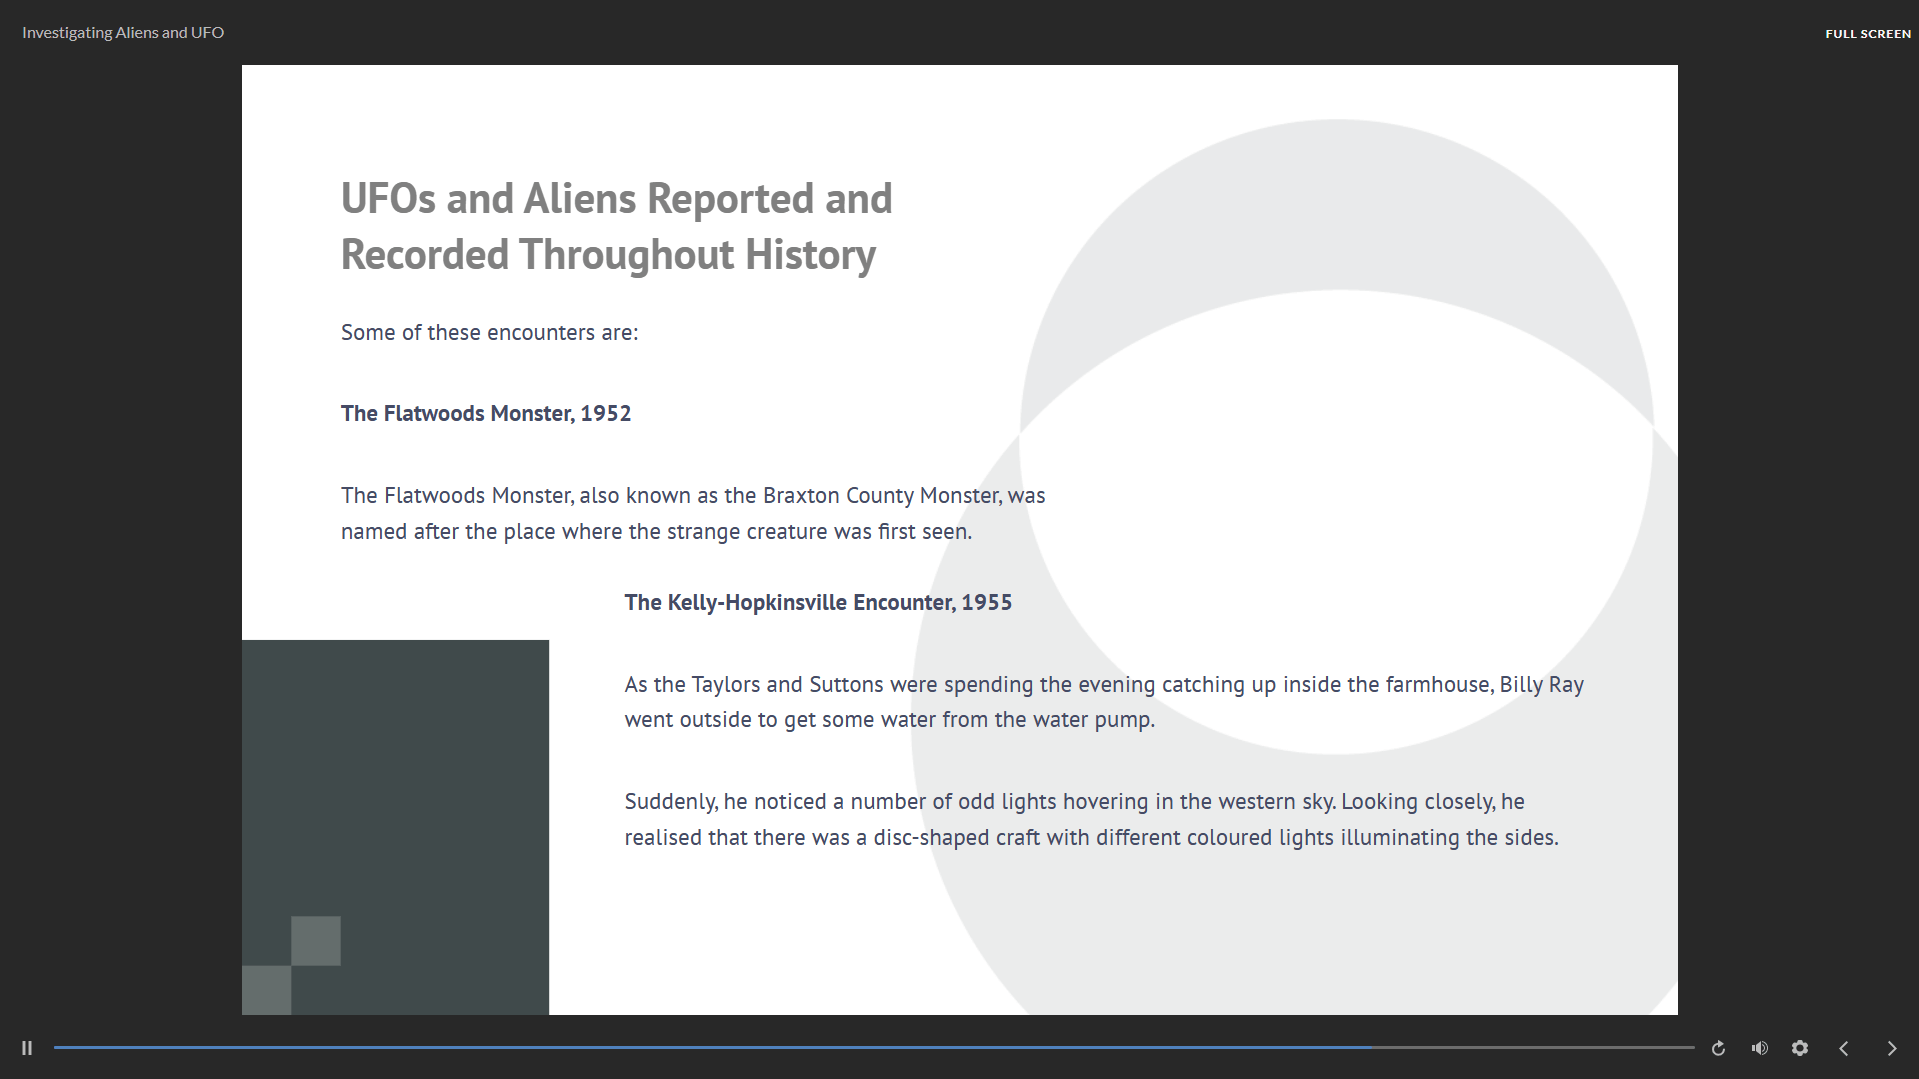Open the player settings gear
The width and height of the screenshot is (1919, 1079).
[x=1800, y=1048]
